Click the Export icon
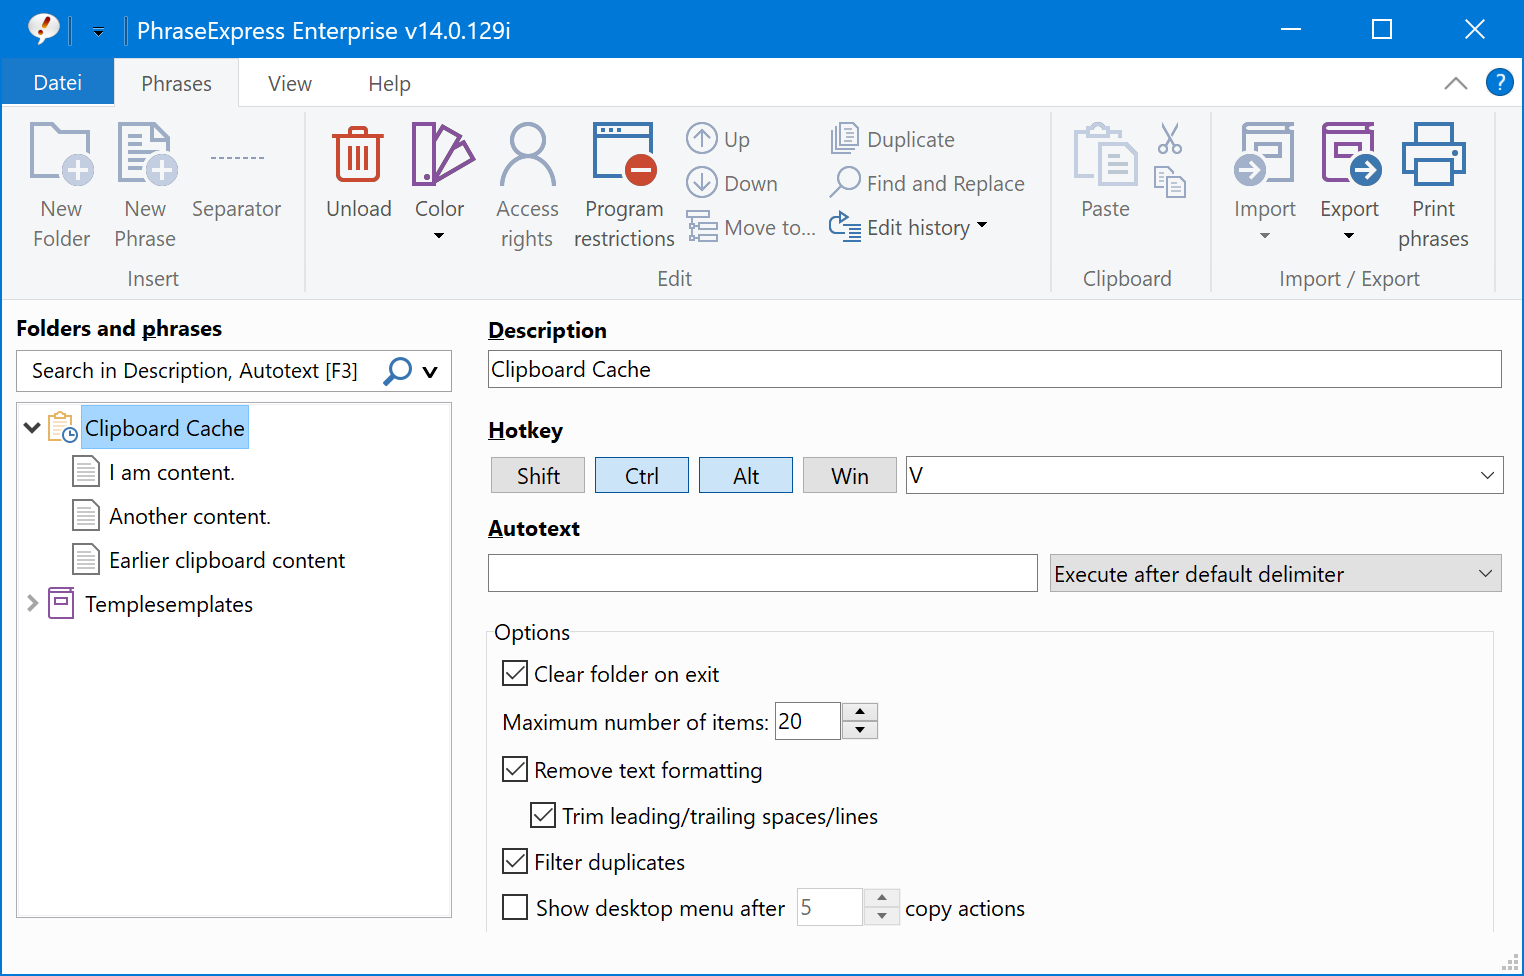 point(1350,154)
